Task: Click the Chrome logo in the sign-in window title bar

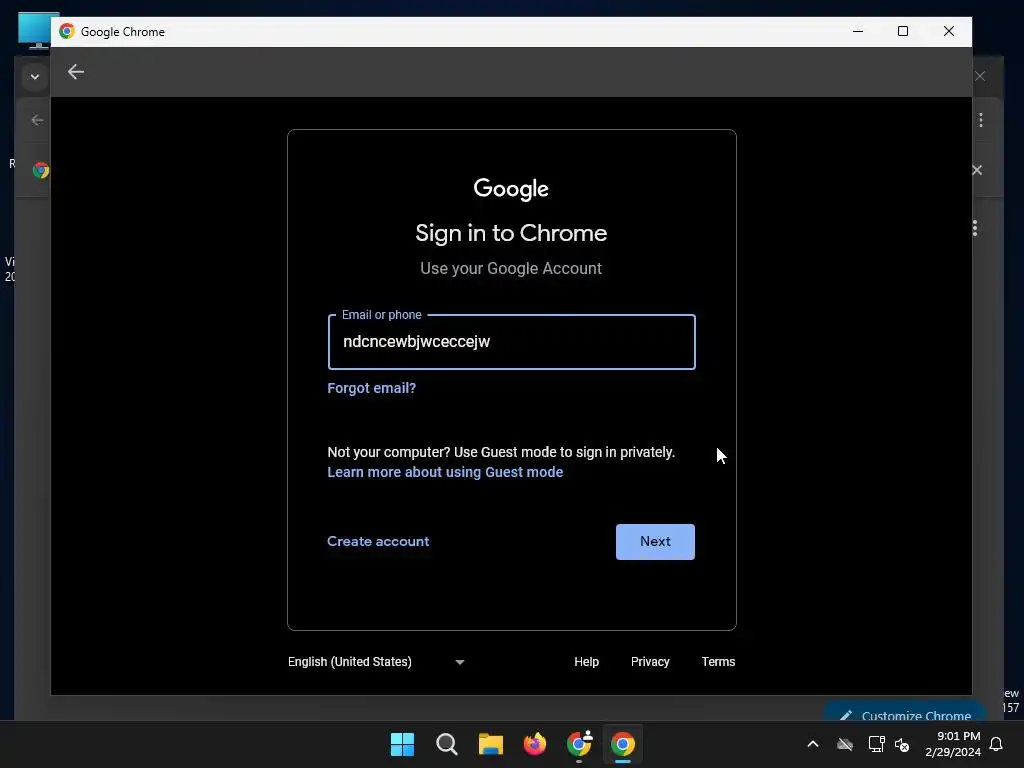Action: tap(67, 31)
